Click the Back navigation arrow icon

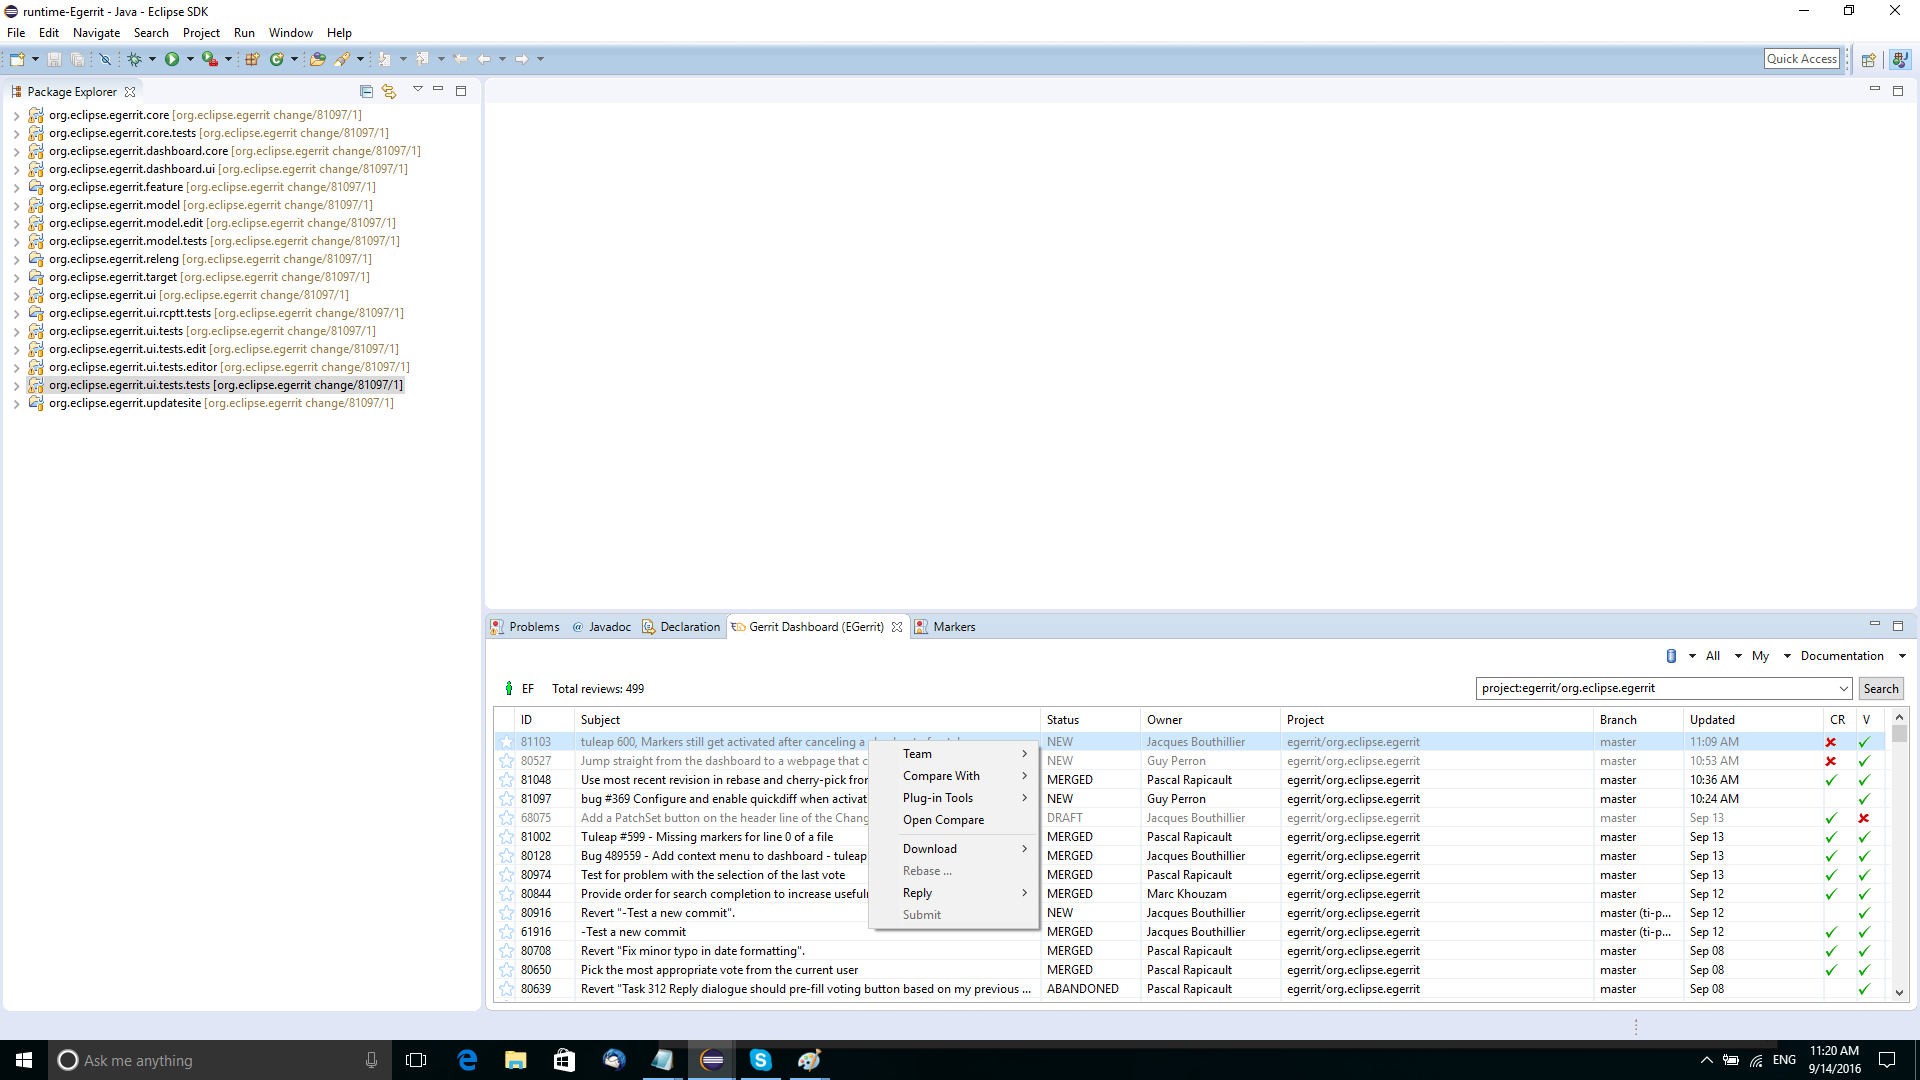tap(484, 59)
